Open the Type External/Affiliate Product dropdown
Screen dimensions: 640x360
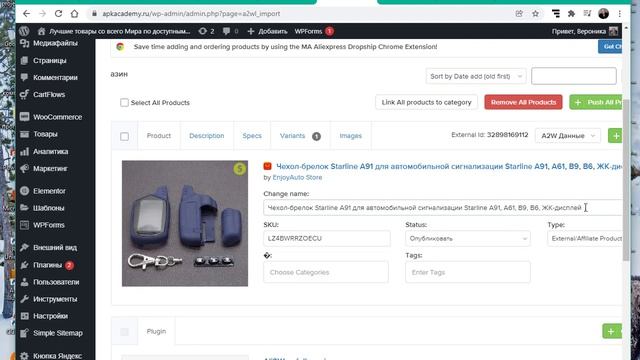tap(586, 238)
